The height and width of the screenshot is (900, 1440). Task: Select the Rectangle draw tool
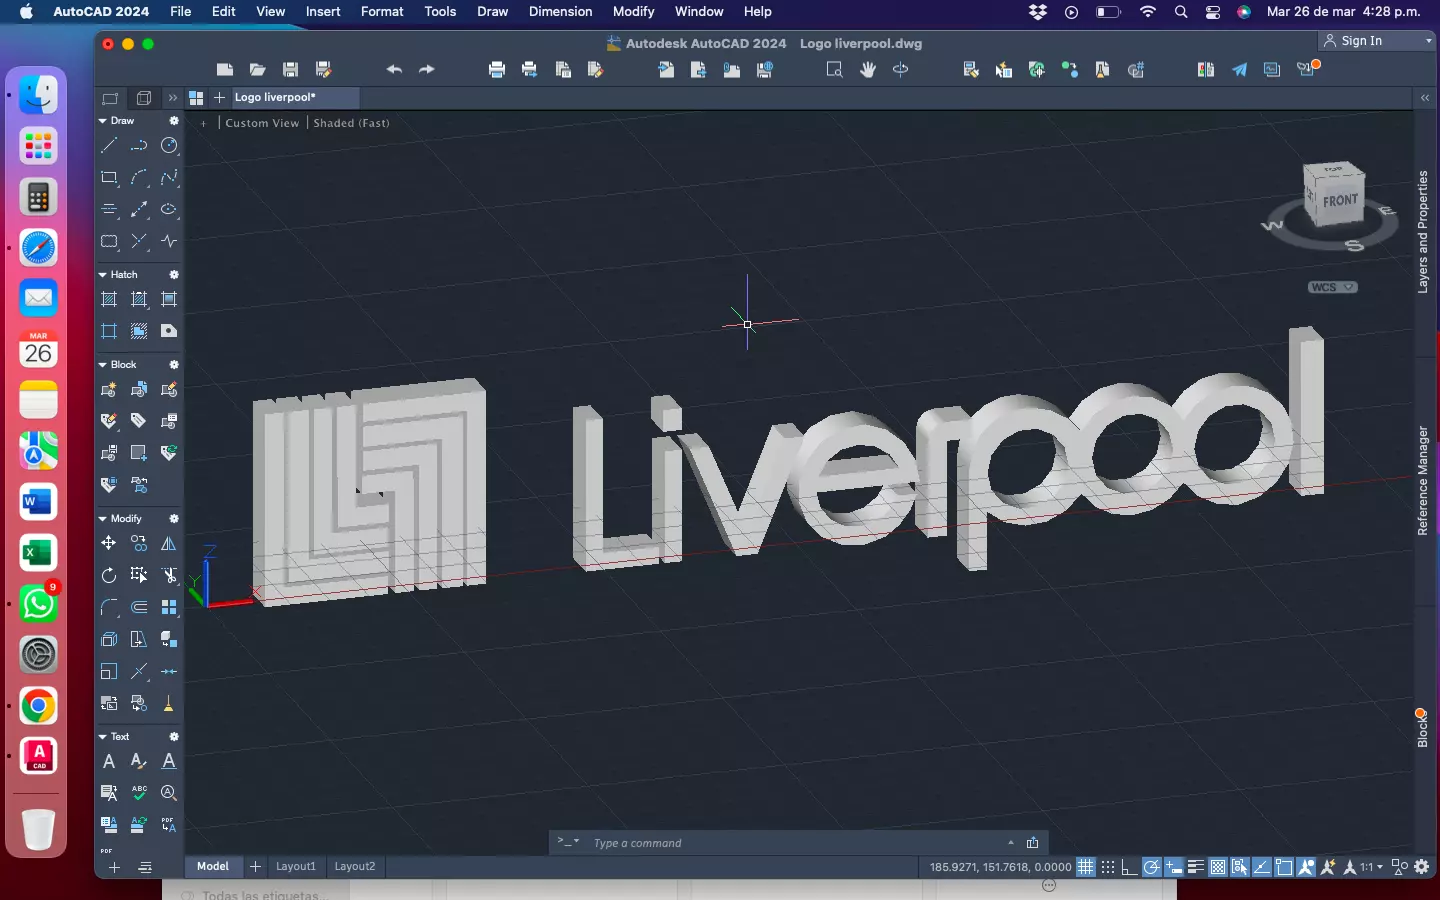(x=109, y=178)
